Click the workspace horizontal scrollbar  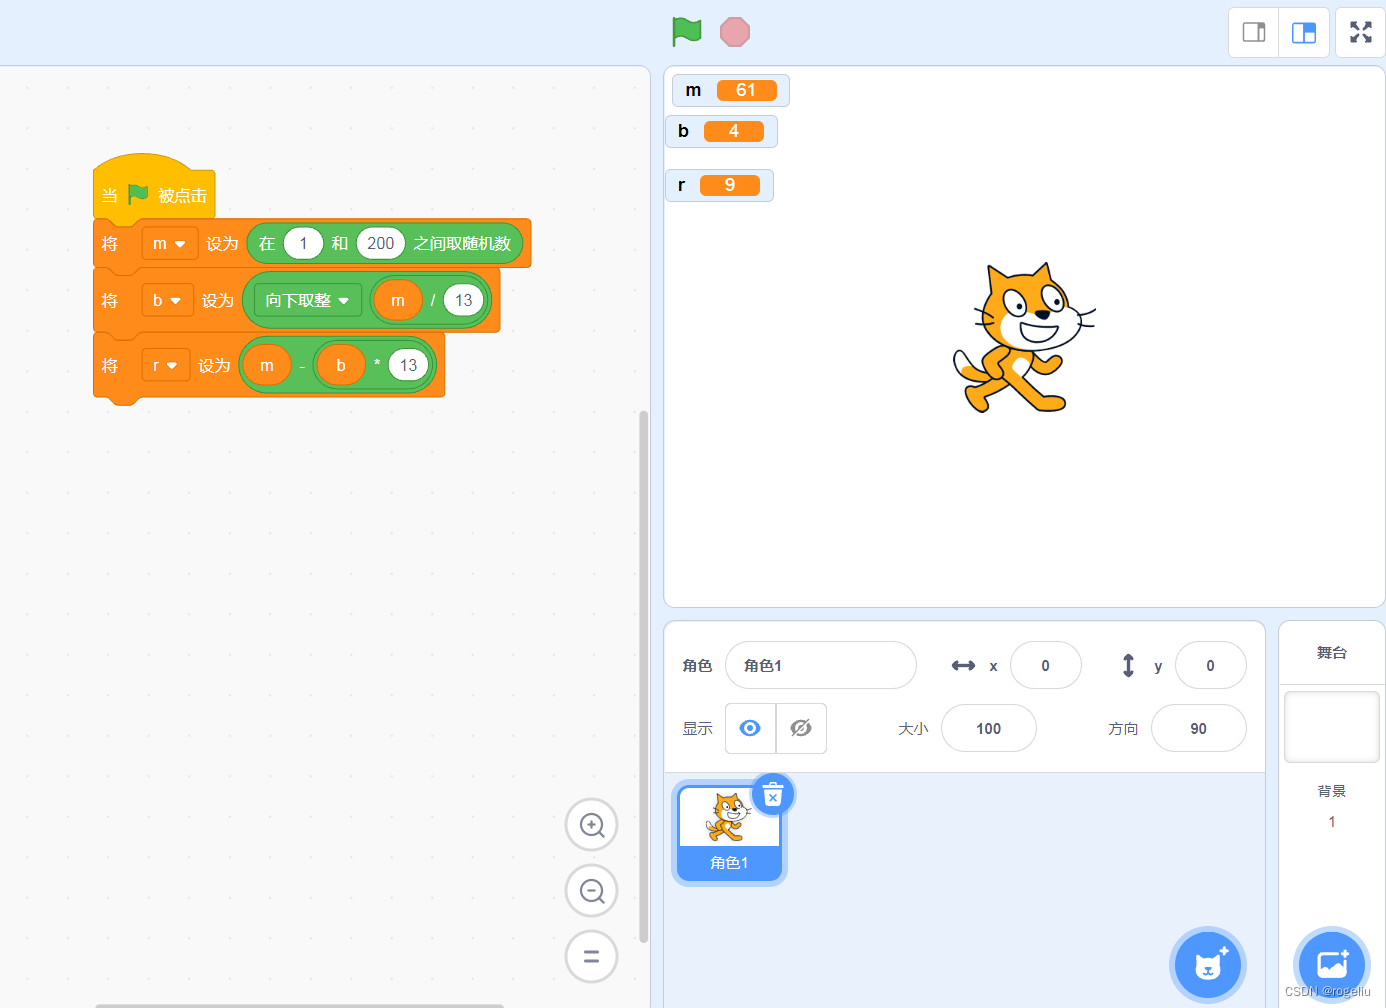299,1005
